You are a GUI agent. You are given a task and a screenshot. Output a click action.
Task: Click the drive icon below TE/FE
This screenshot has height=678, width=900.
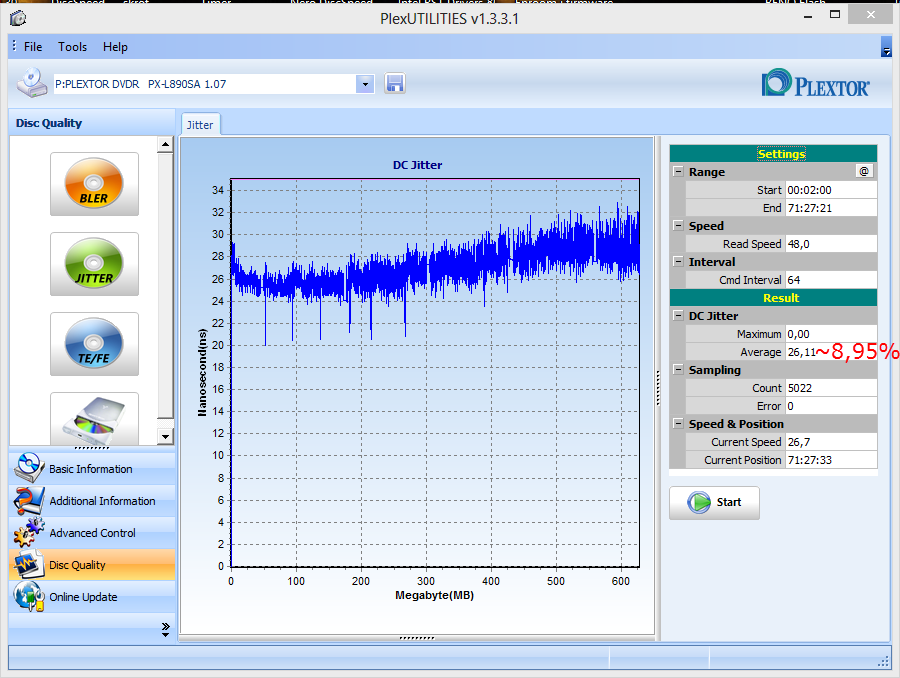[x=94, y=419]
